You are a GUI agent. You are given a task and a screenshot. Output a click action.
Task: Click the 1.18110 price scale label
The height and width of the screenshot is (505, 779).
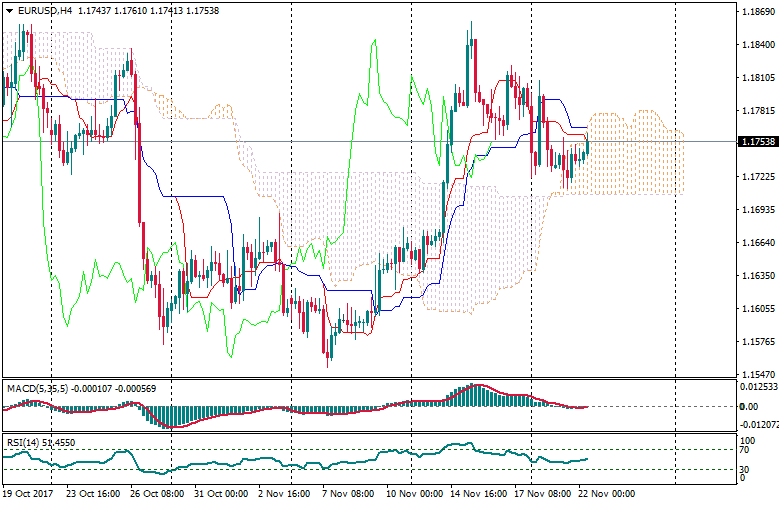pos(757,78)
